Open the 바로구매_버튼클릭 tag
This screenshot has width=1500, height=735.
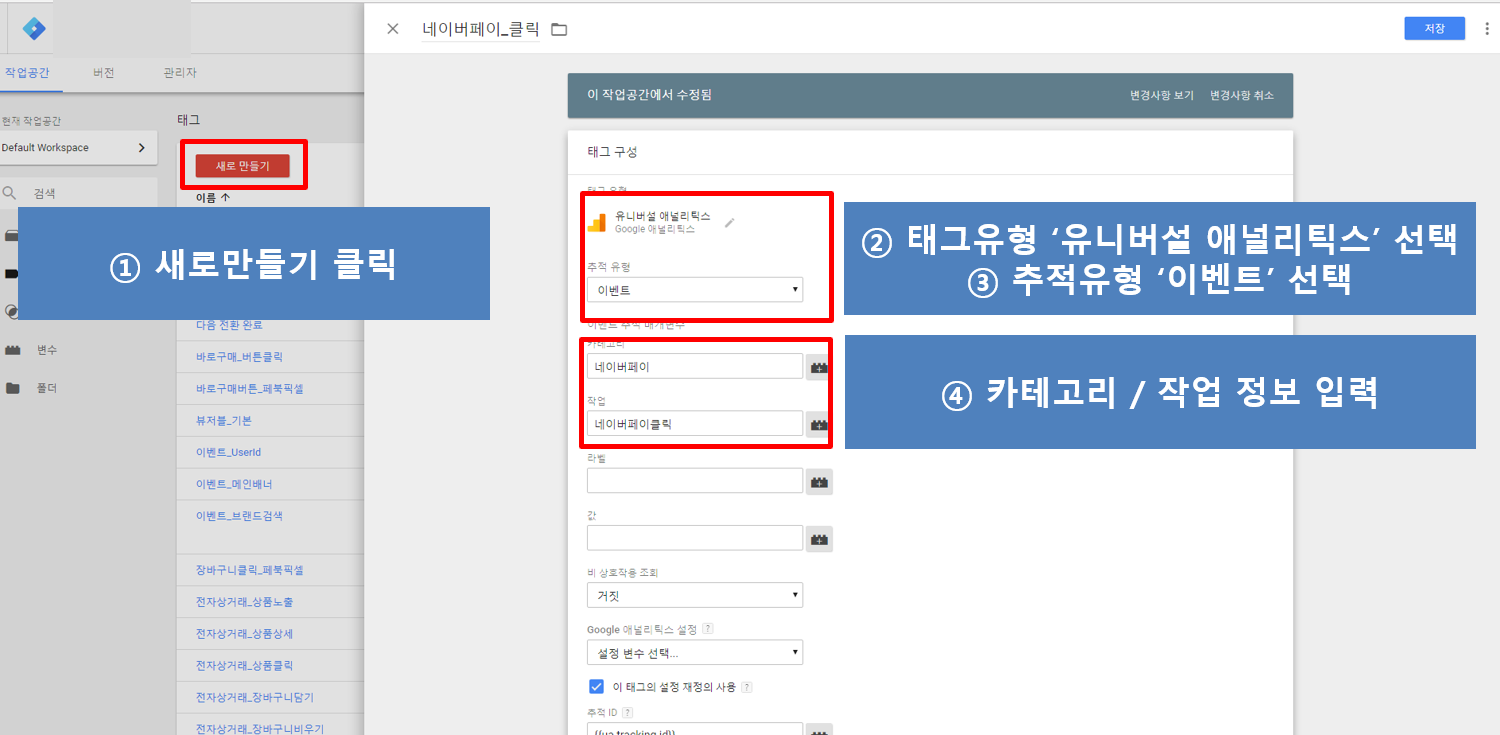(240, 356)
